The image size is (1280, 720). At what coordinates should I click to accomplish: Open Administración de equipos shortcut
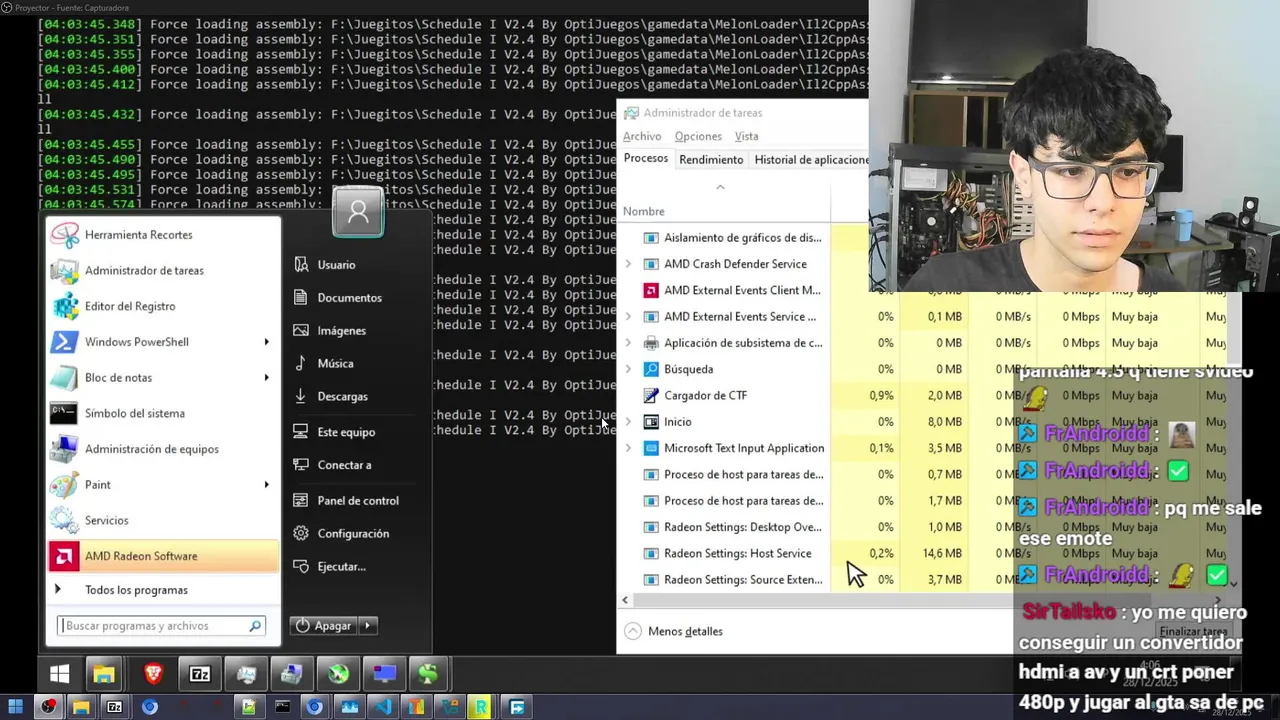click(163, 449)
